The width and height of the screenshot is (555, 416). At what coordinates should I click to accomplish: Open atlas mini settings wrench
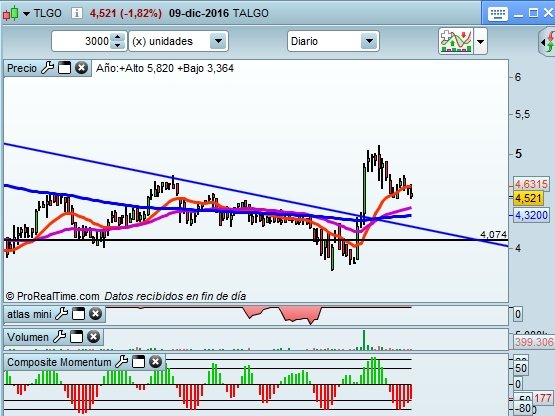62,314
